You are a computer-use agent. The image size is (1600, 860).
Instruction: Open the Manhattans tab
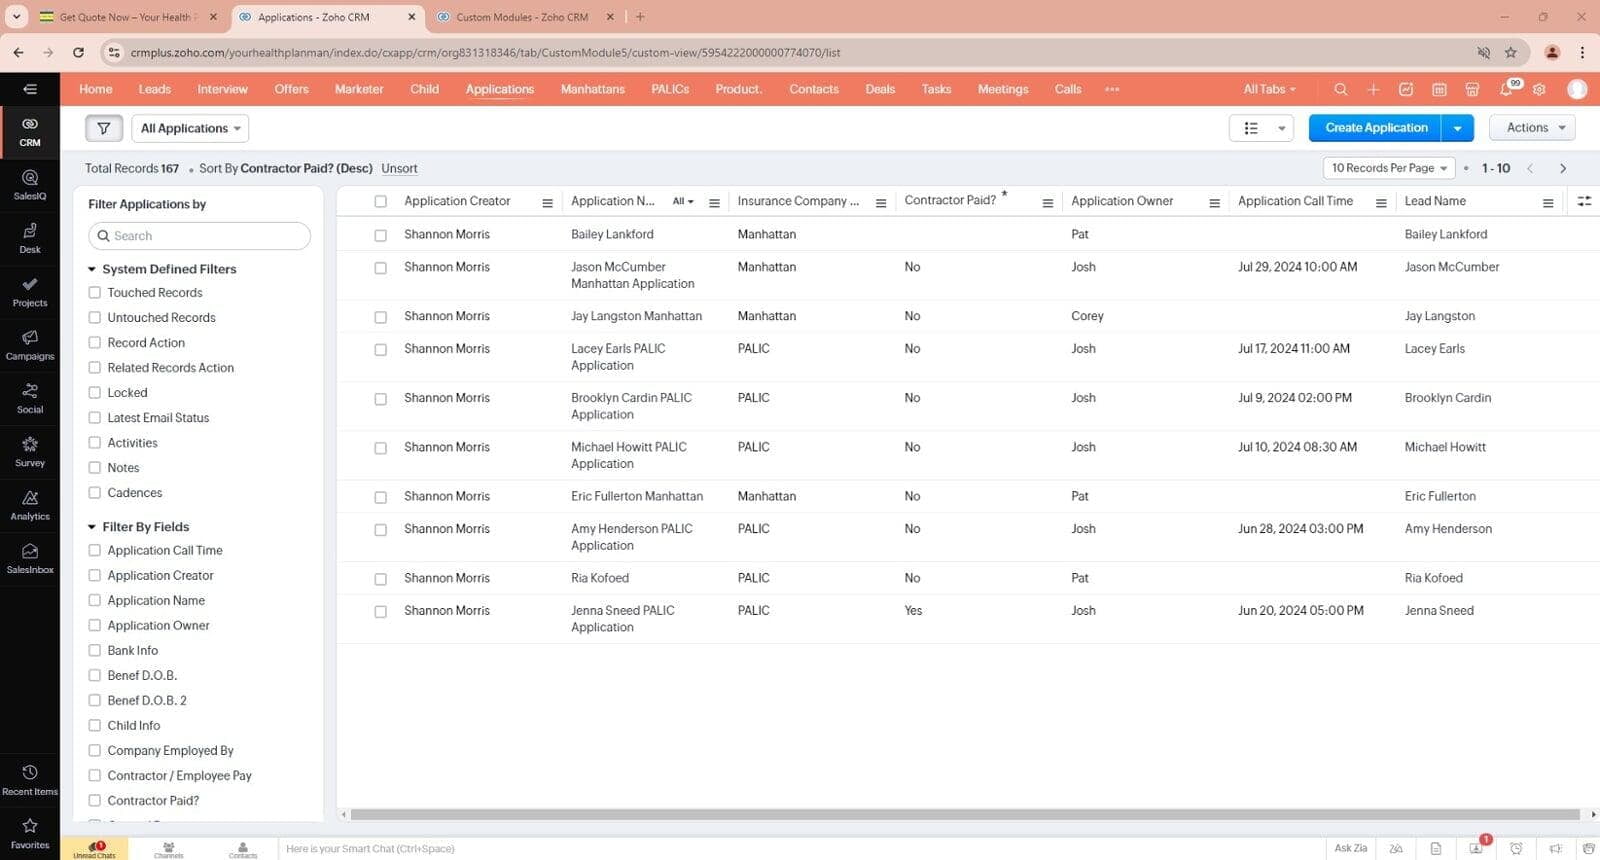click(x=592, y=89)
